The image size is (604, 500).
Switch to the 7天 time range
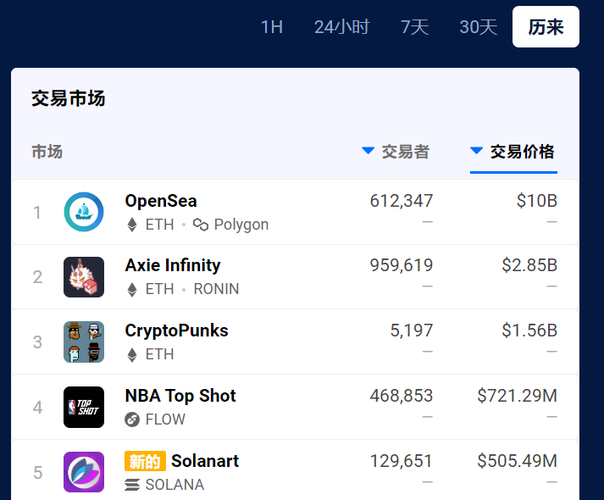click(414, 27)
